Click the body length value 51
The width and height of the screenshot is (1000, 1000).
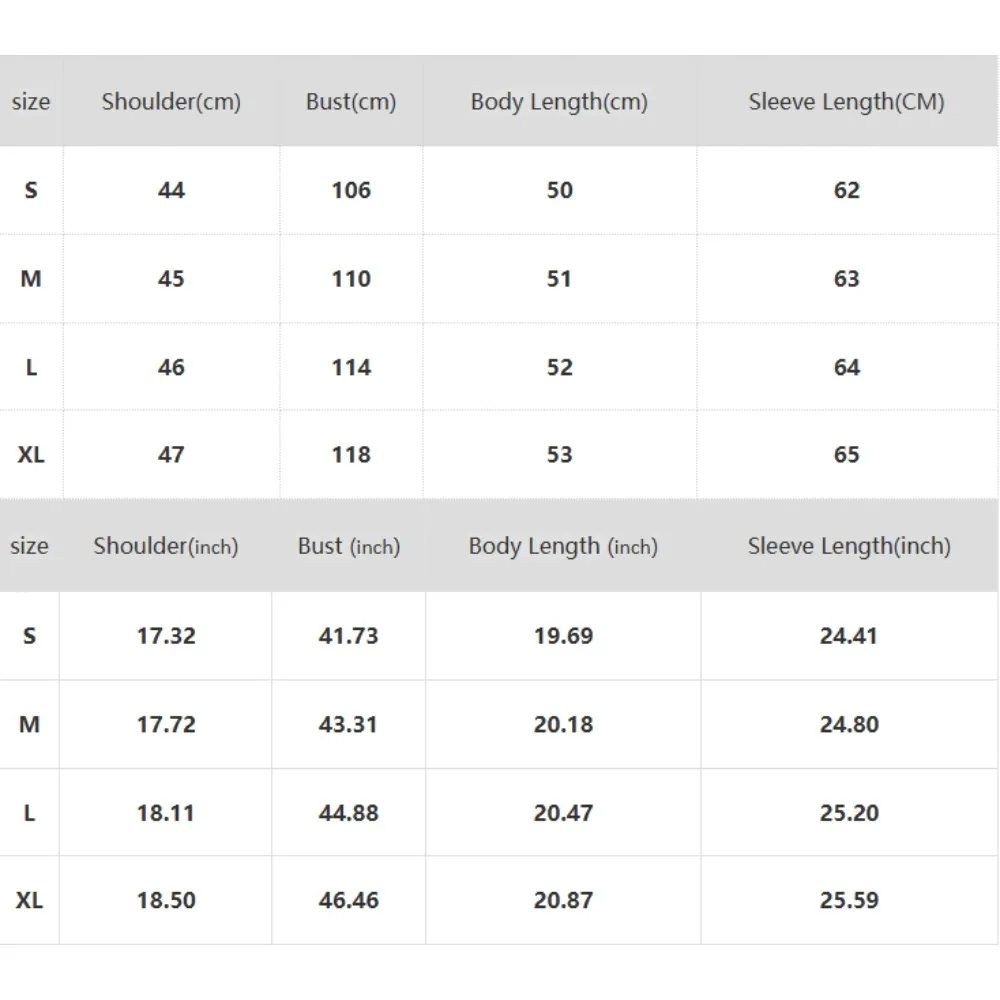click(559, 279)
